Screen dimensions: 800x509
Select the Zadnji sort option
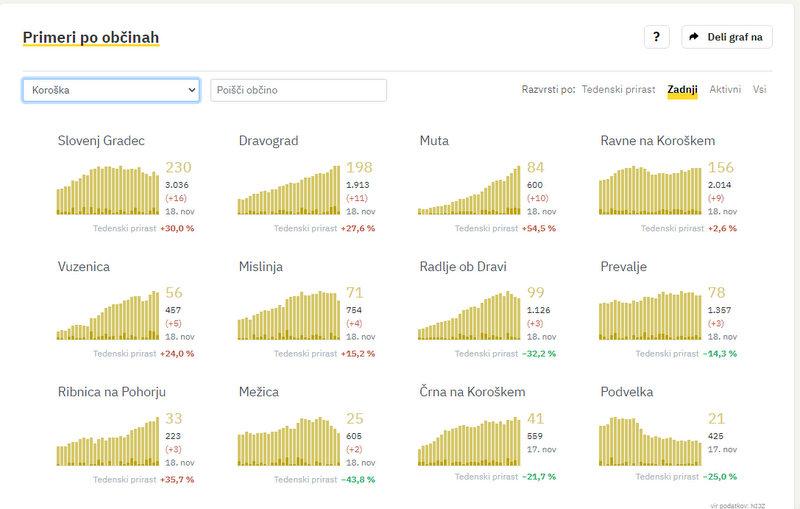point(683,89)
